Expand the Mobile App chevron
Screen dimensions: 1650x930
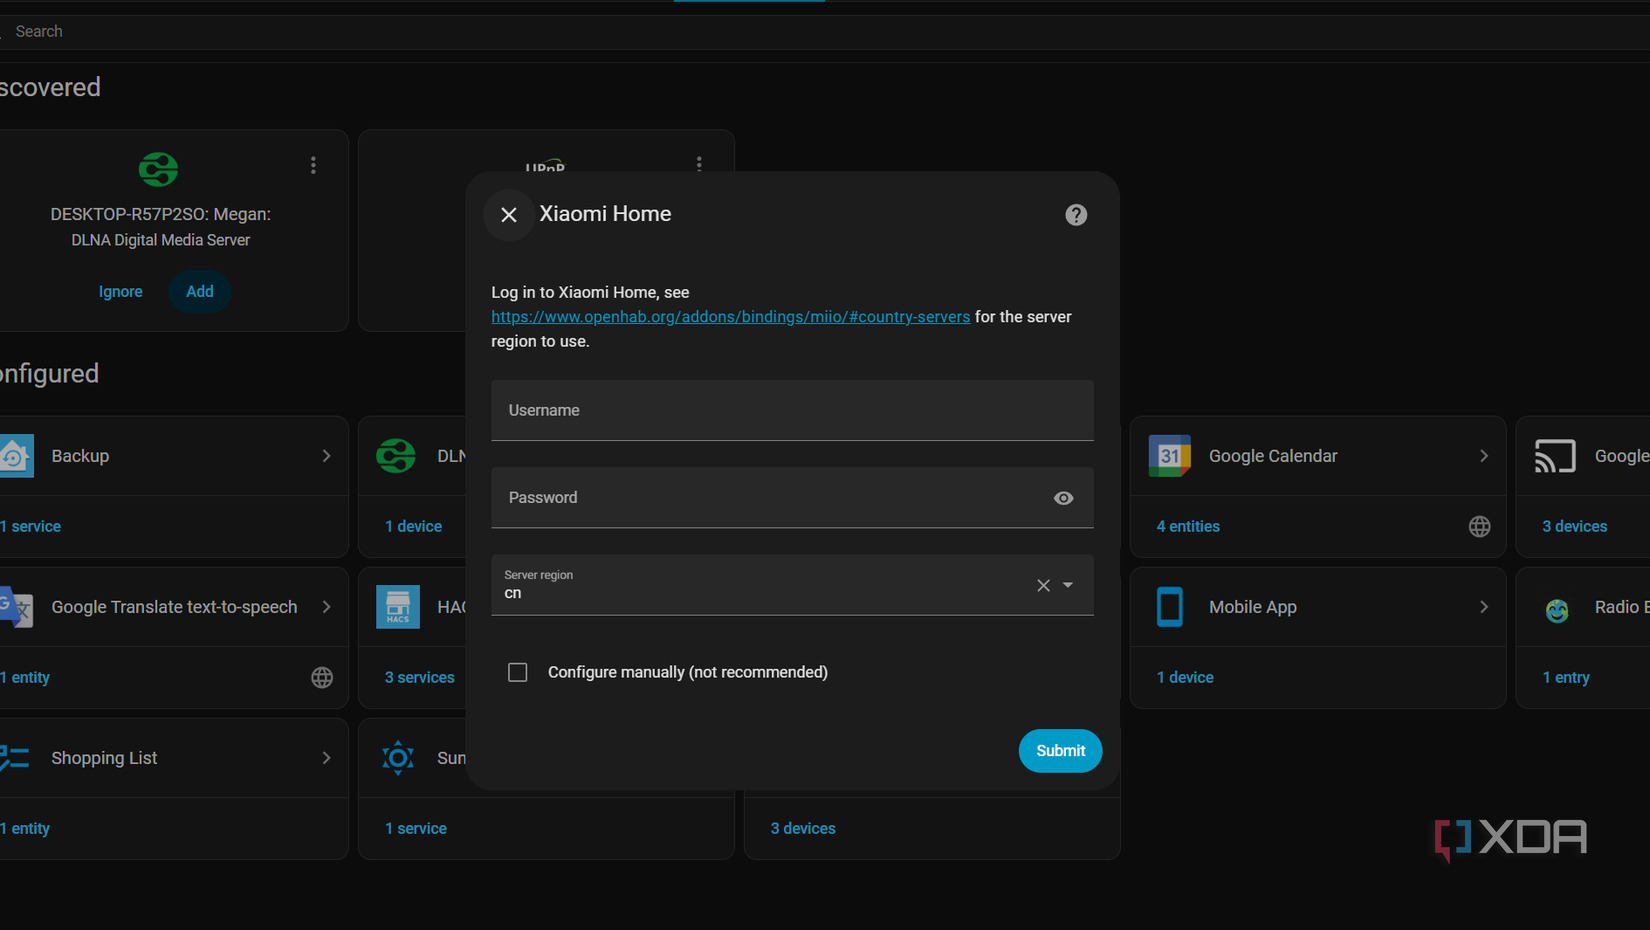pyautogui.click(x=1484, y=607)
